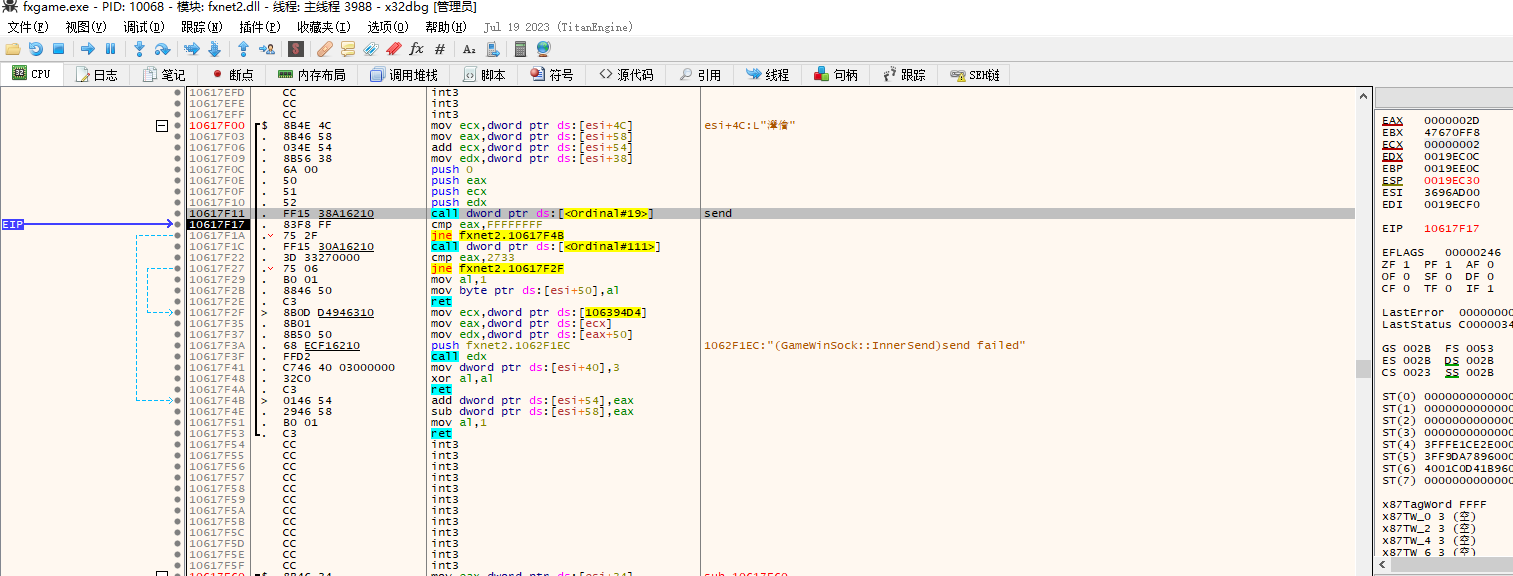Open the calculator icon

click(x=520, y=48)
